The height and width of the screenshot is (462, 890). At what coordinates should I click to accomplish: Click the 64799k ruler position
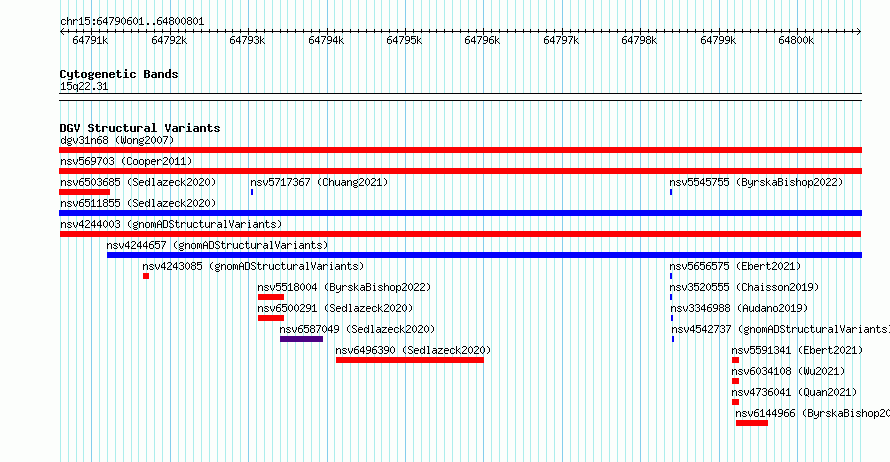pos(718,40)
